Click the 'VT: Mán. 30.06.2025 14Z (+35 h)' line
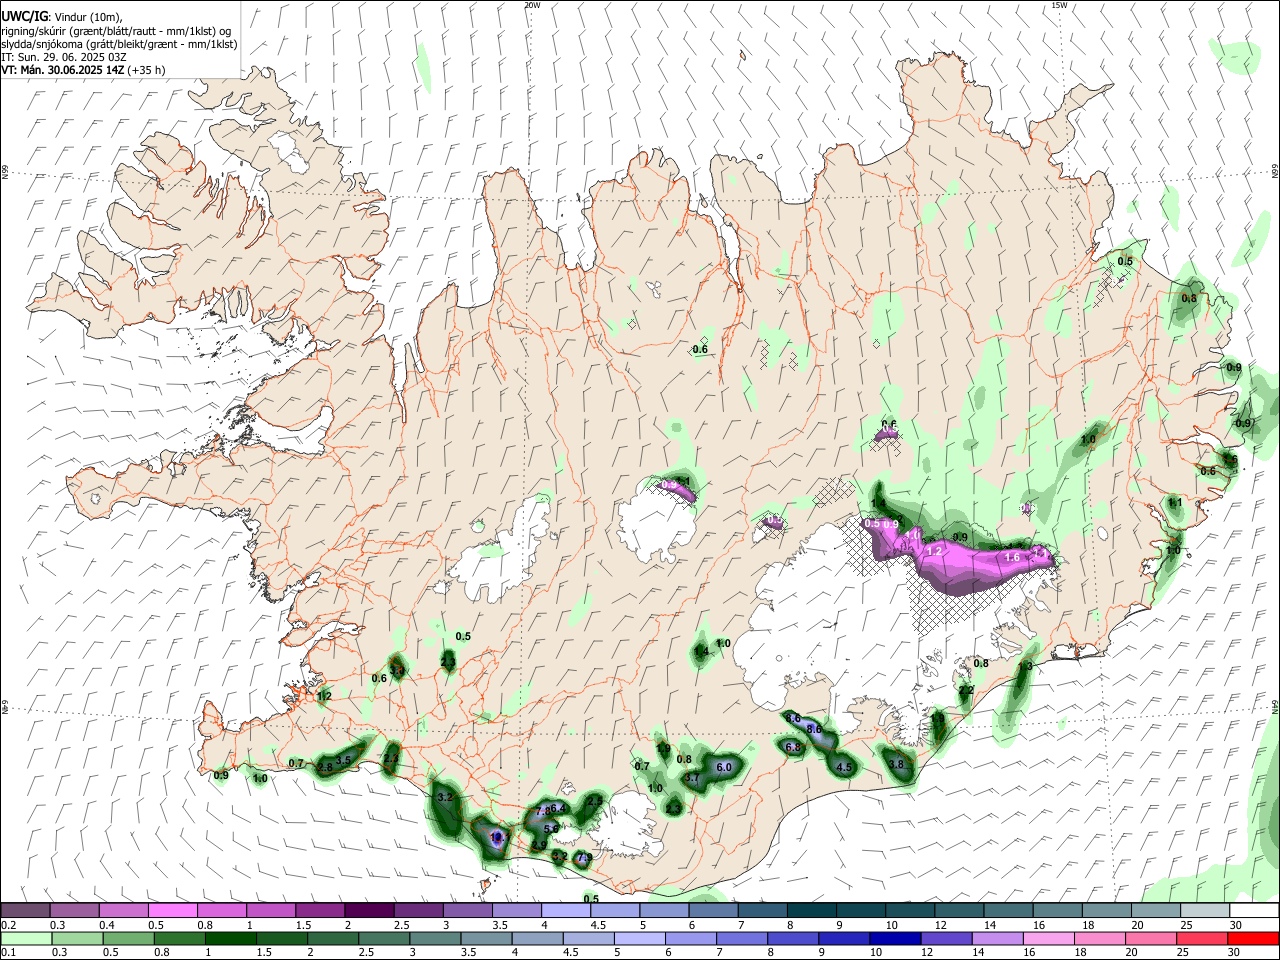This screenshot has width=1280, height=960. click(x=83, y=70)
